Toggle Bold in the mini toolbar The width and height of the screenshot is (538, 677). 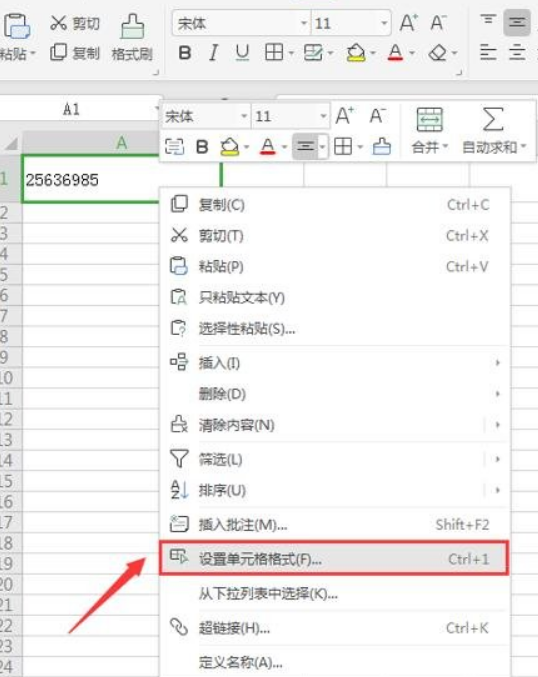coord(202,147)
